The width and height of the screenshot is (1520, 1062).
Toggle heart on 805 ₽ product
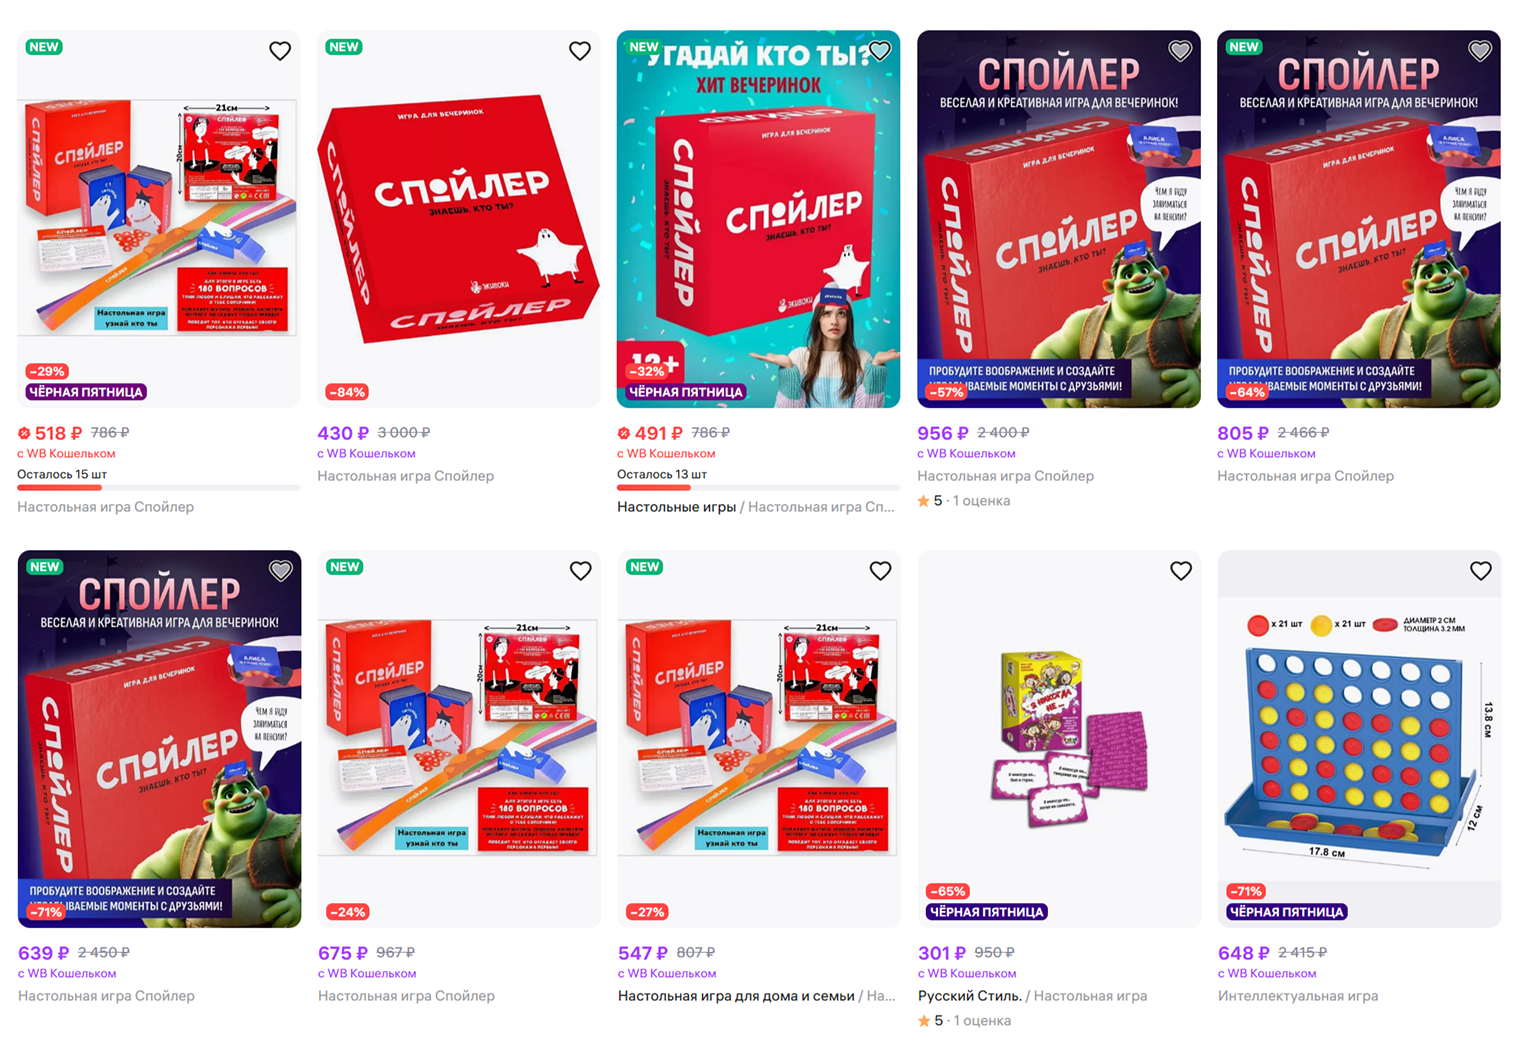pos(1480,51)
